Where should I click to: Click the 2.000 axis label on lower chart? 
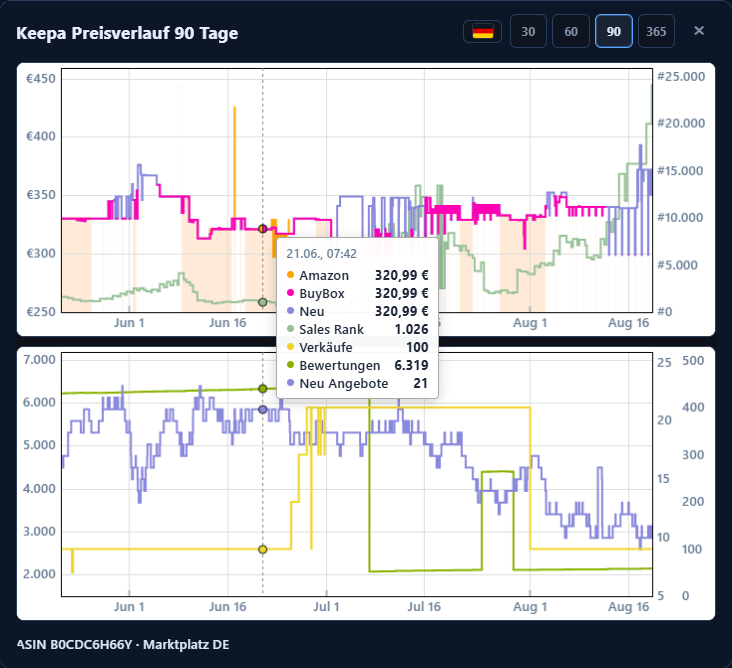click(39, 574)
